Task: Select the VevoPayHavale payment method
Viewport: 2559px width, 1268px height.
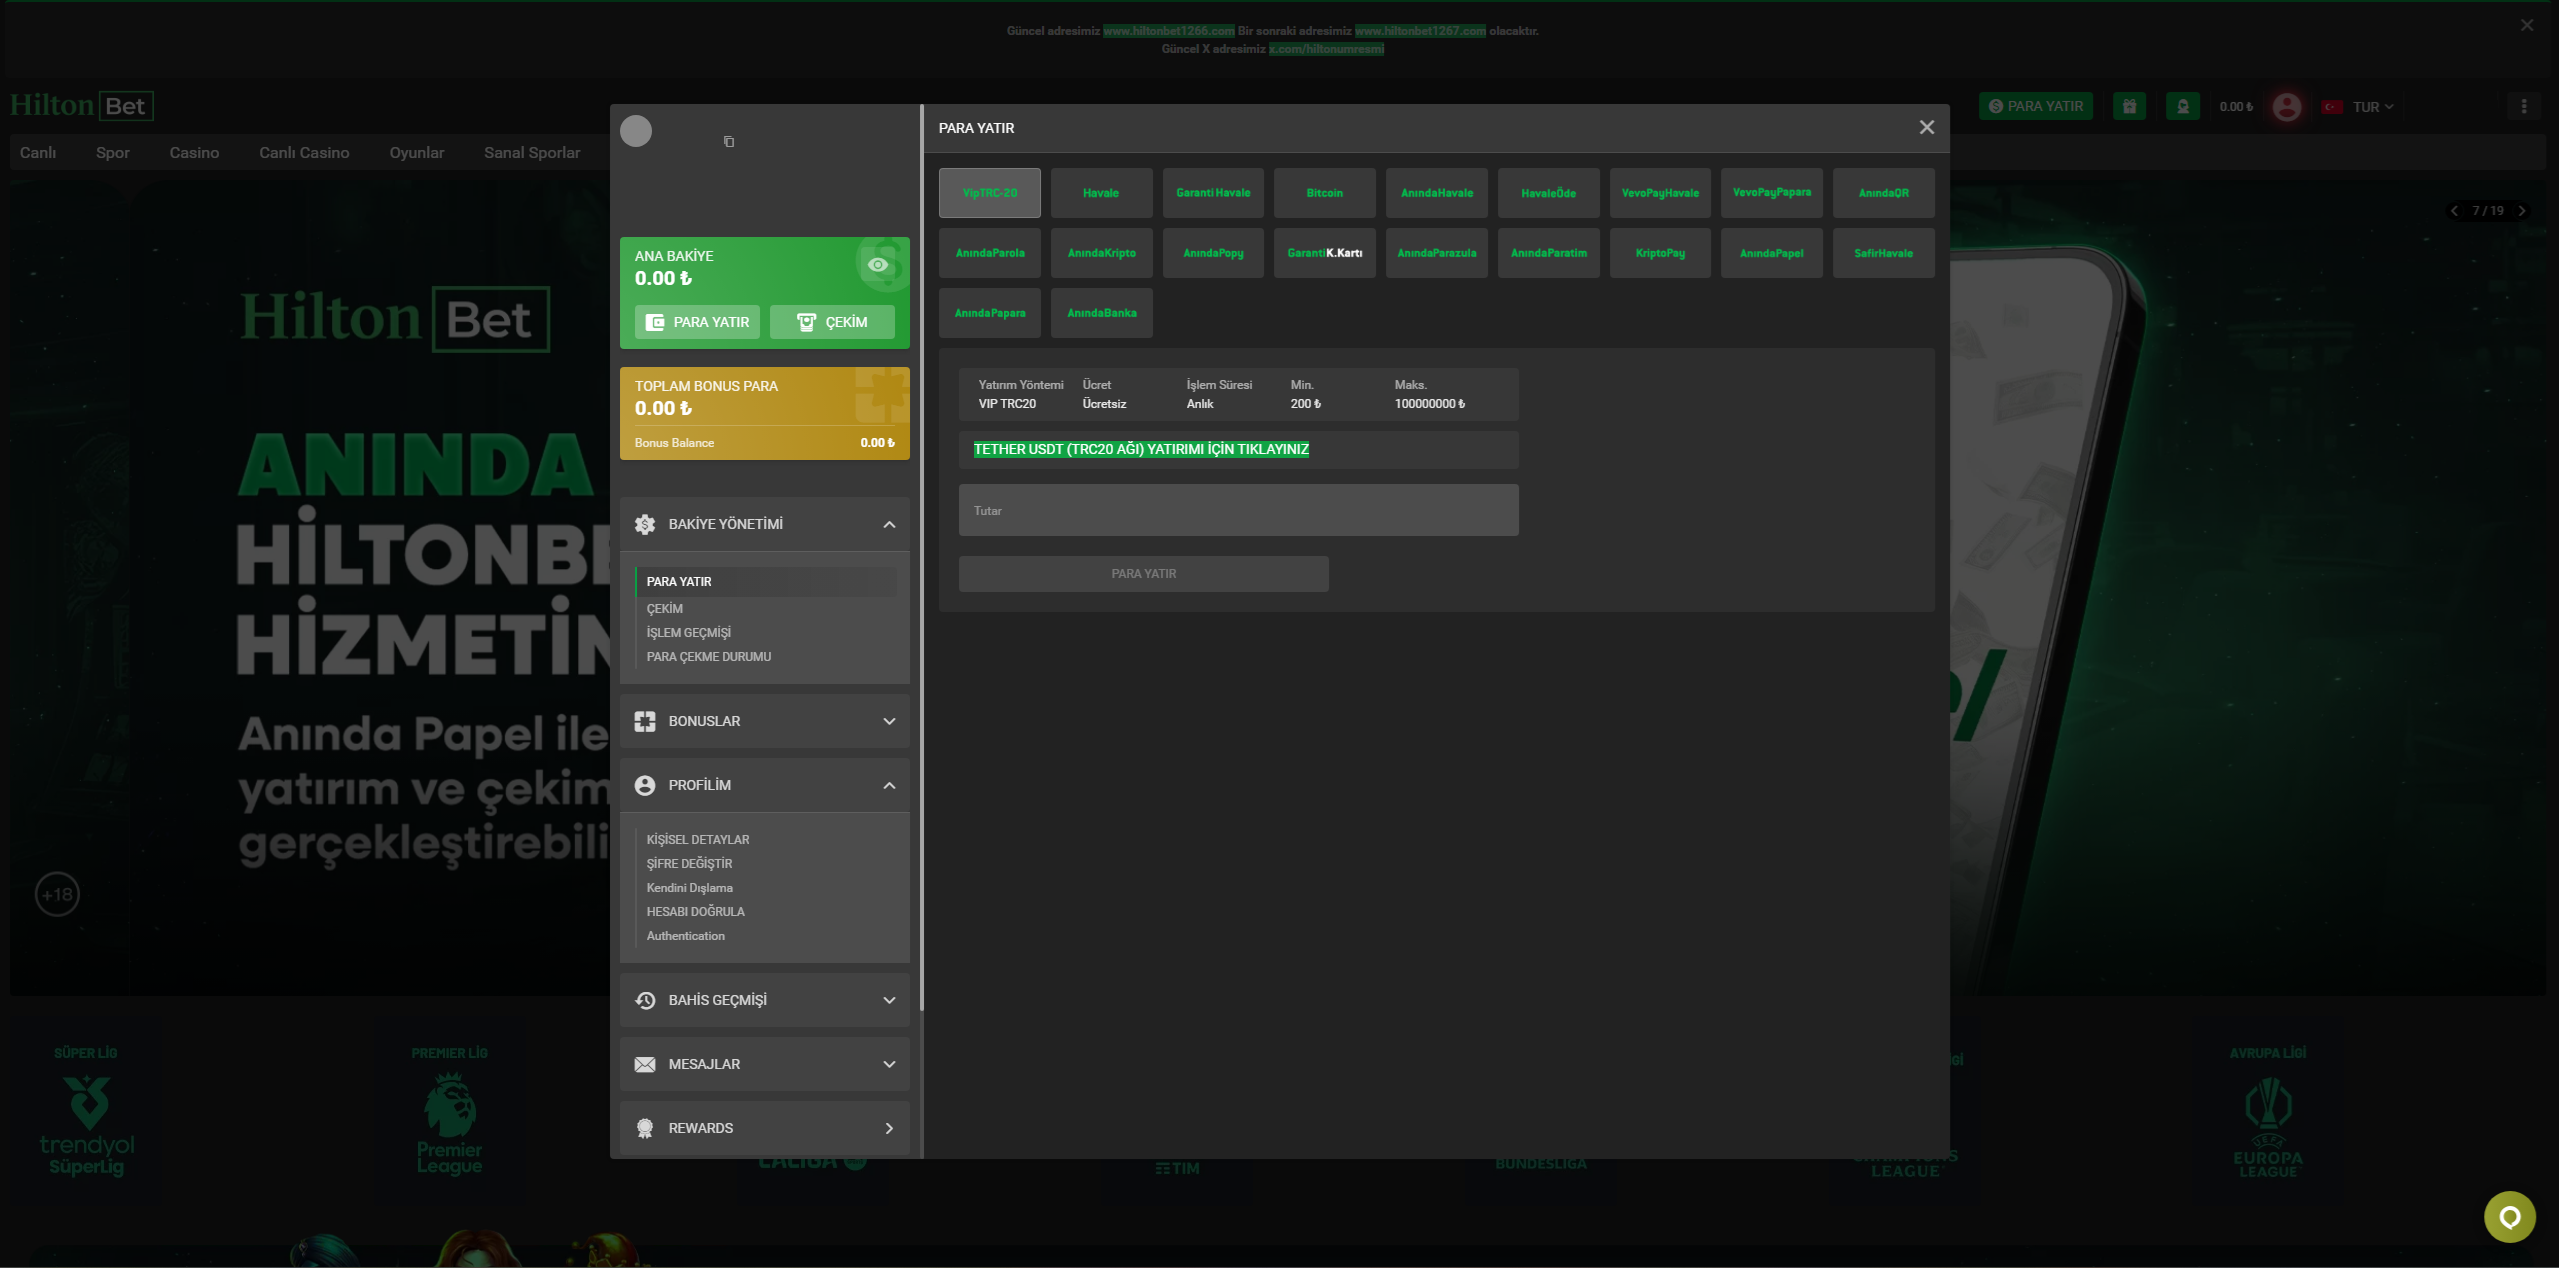Action: 1660,193
